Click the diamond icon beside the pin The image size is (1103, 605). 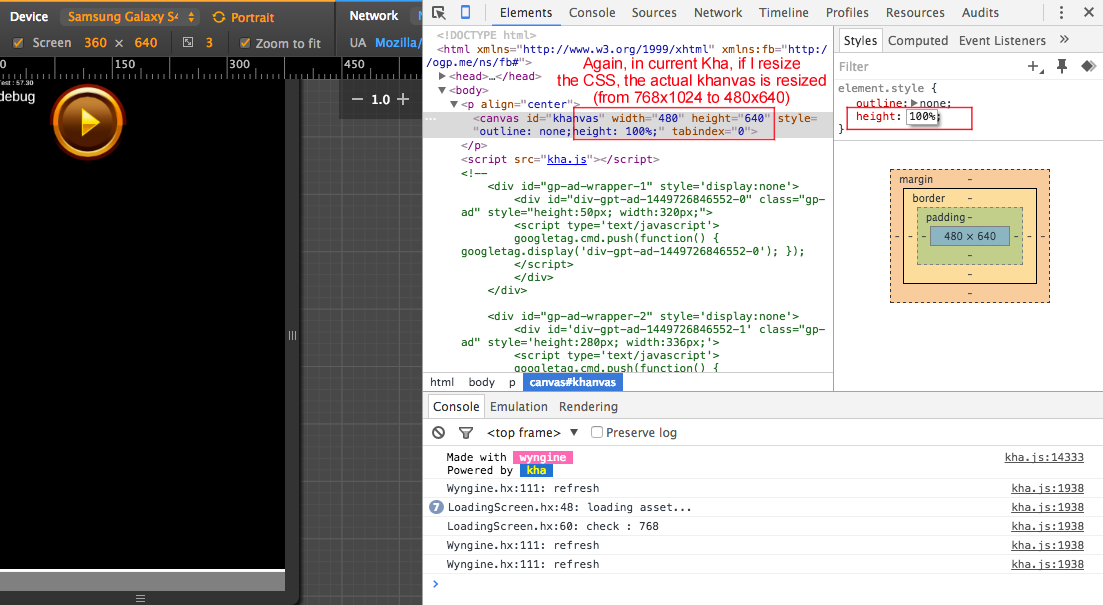[x=1089, y=66]
